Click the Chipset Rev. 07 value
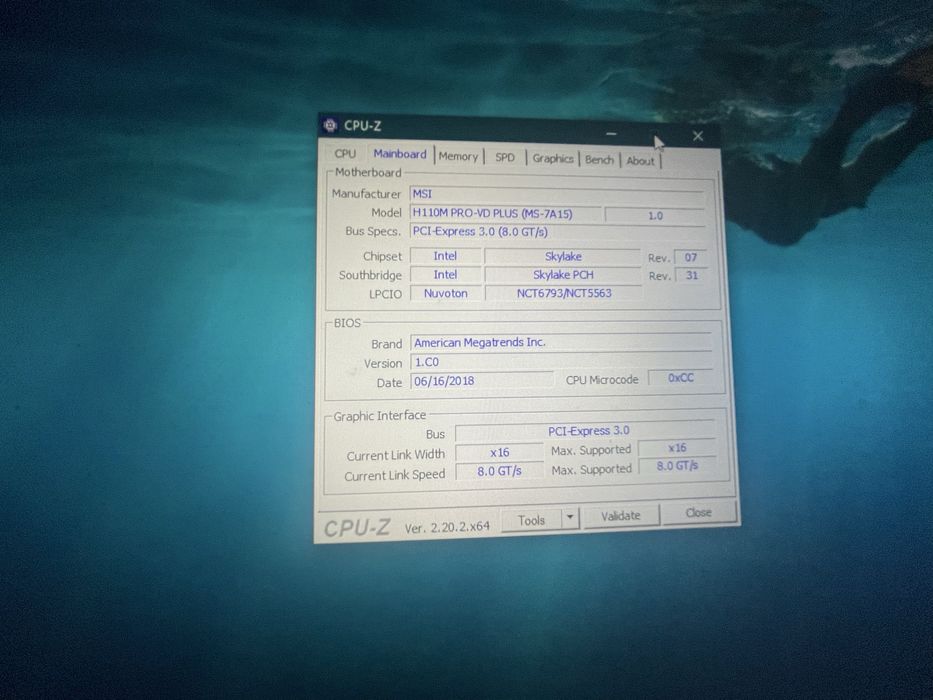933x700 pixels. 690,258
